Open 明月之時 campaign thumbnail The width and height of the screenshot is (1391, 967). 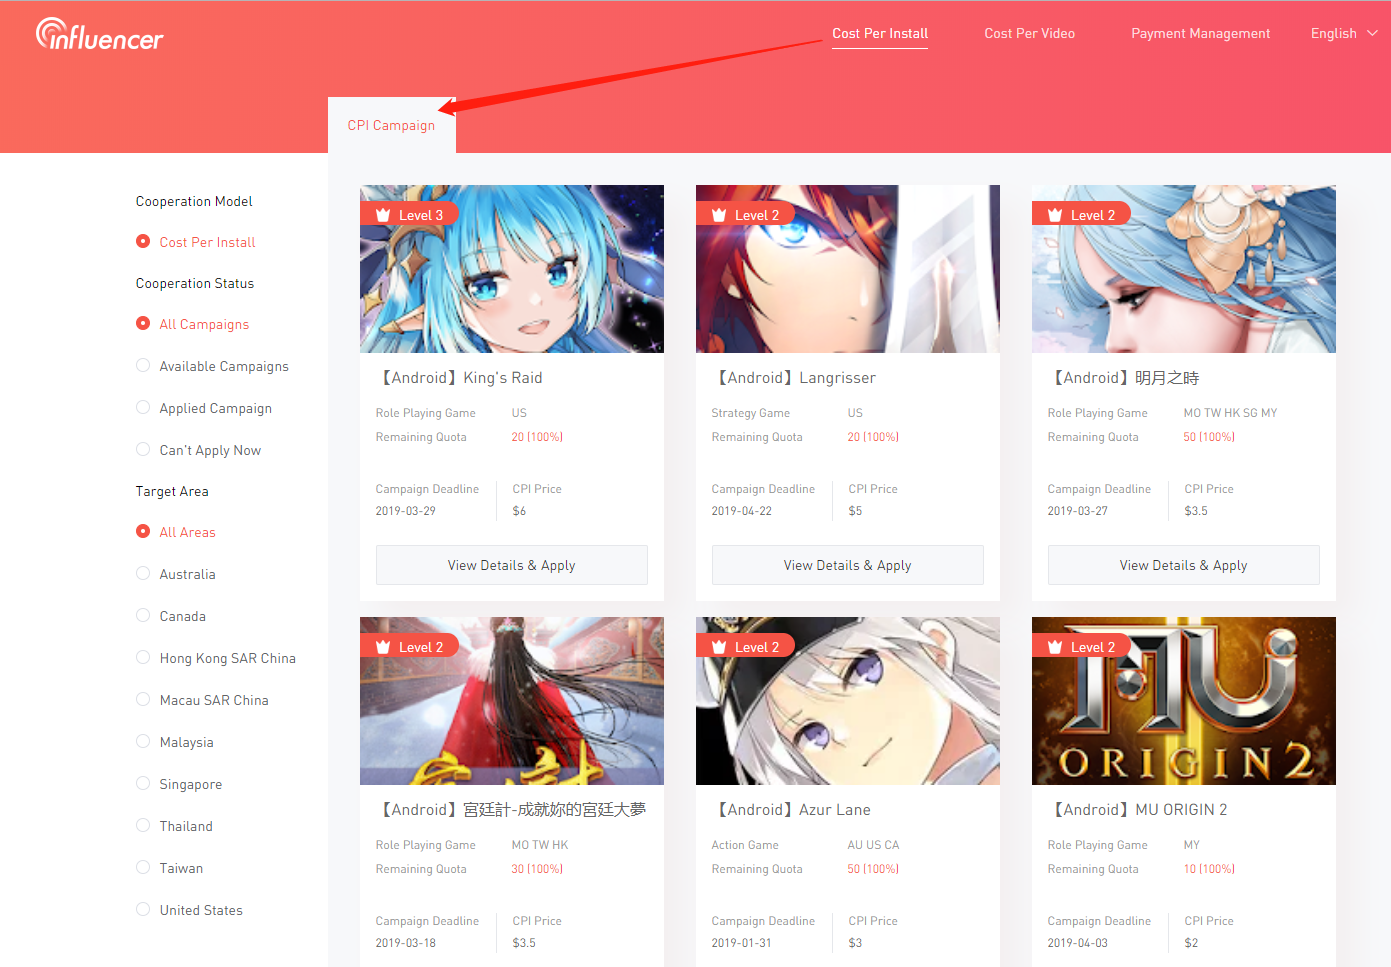(1184, 269)
